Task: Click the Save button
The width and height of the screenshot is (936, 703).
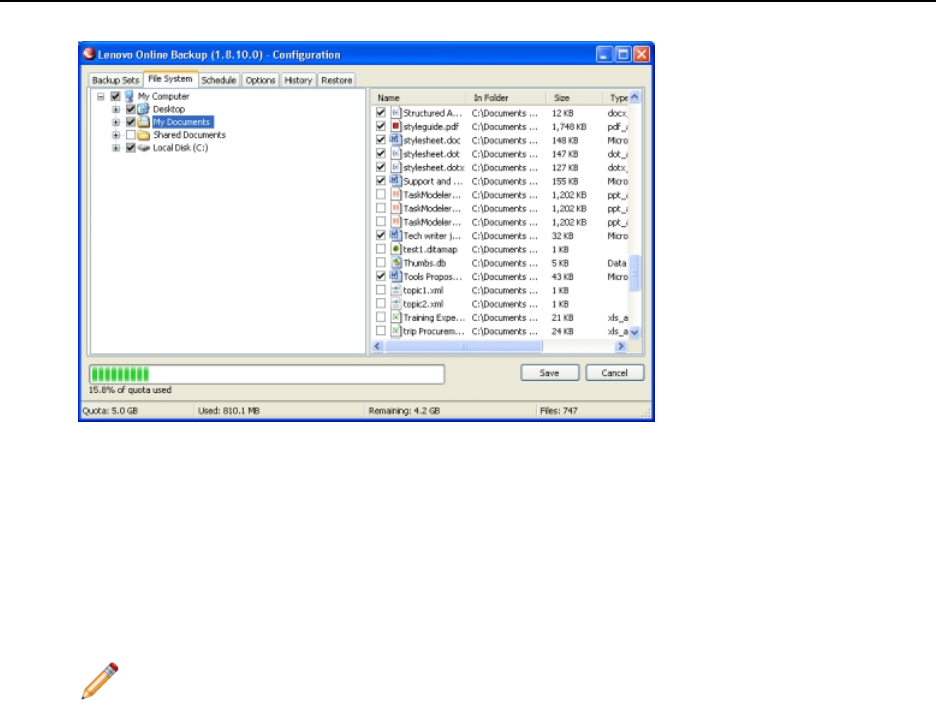Action: coord(549,373)
